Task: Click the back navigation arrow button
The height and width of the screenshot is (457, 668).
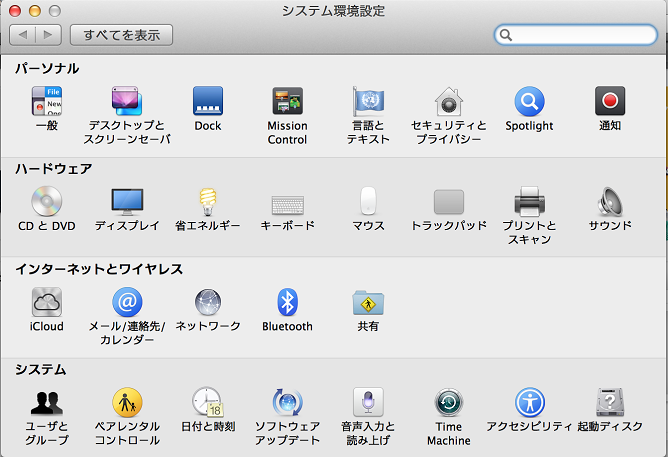Action: point(23,35)
